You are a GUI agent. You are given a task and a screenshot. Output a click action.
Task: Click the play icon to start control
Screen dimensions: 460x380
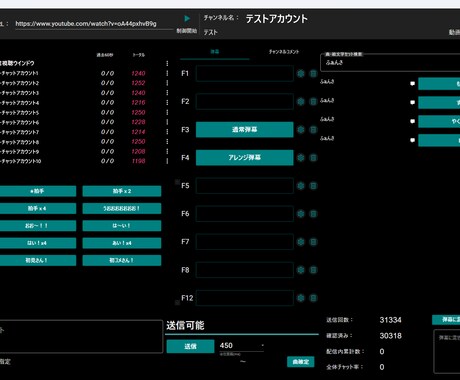pos(187,18)
